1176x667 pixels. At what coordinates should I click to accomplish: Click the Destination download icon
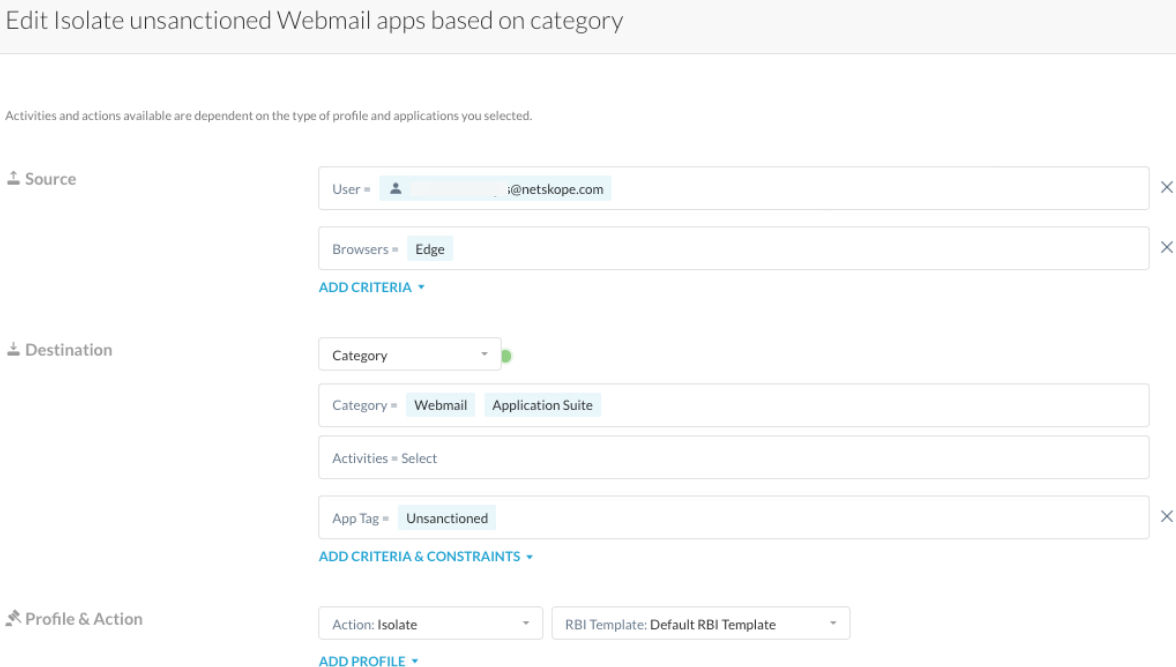click(x=13, y=350)
